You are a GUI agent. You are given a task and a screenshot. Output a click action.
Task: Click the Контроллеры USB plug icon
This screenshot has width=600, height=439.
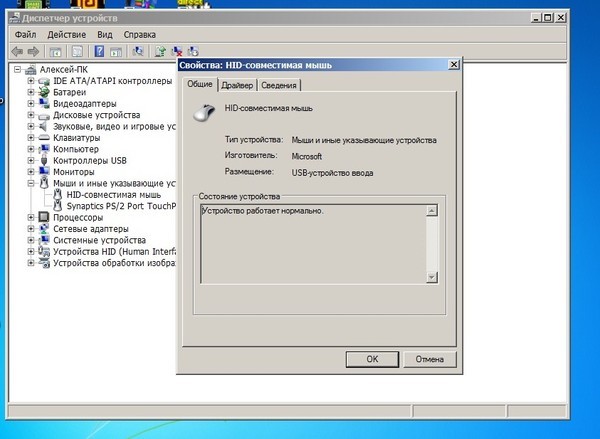[44, 160]
